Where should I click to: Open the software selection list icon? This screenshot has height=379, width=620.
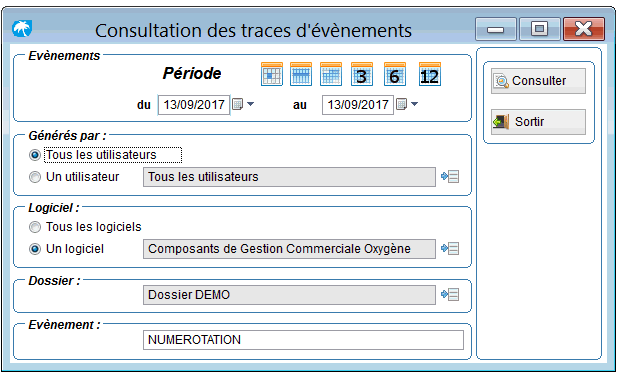click(x=450, y=249)
